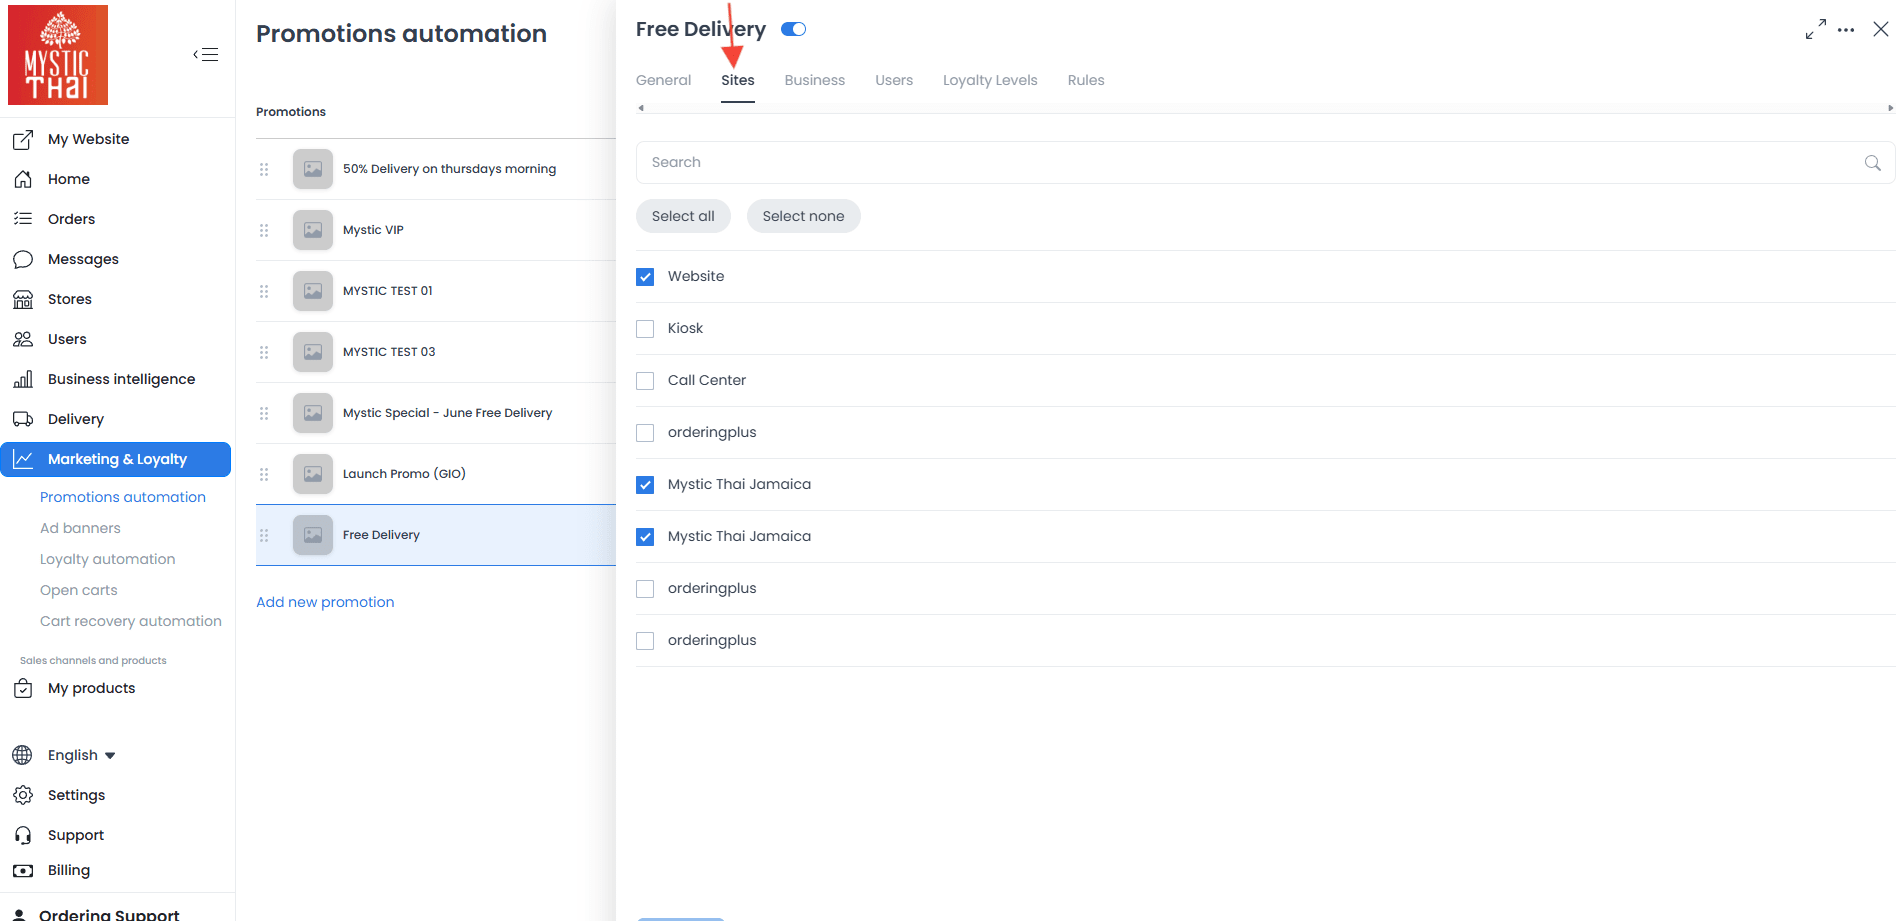Go to Home via the house icon
The image size is (1903, 921).
[23, 179]
